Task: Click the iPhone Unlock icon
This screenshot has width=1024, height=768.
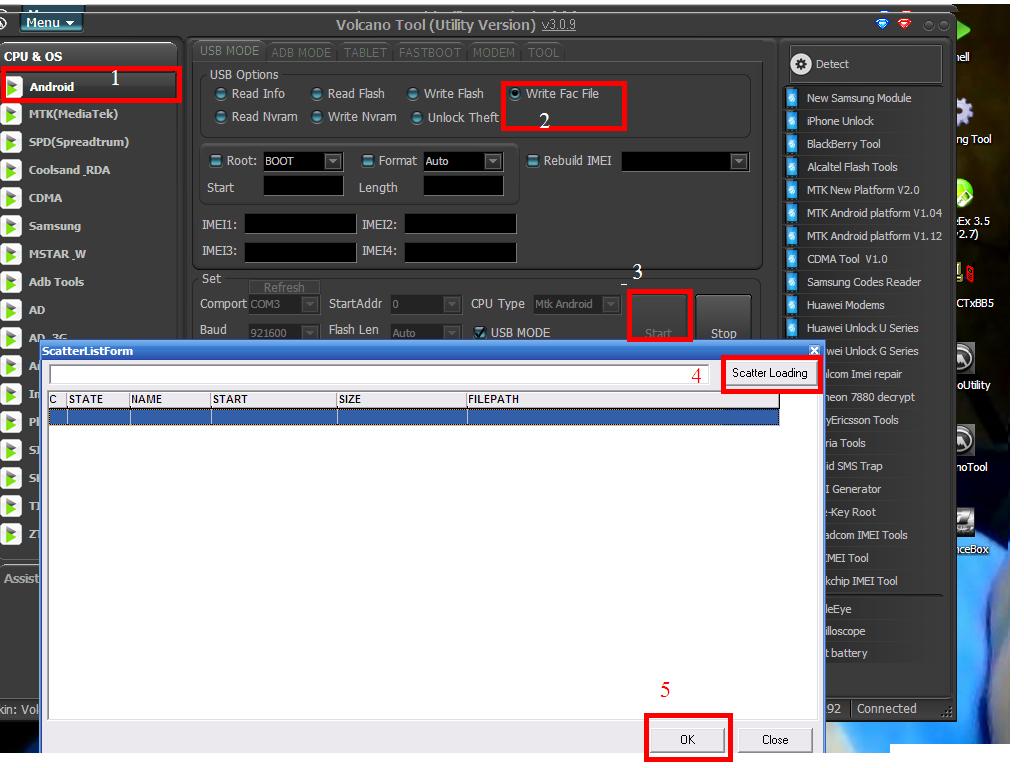Action: pyautogui.click(x=792, y=121)
